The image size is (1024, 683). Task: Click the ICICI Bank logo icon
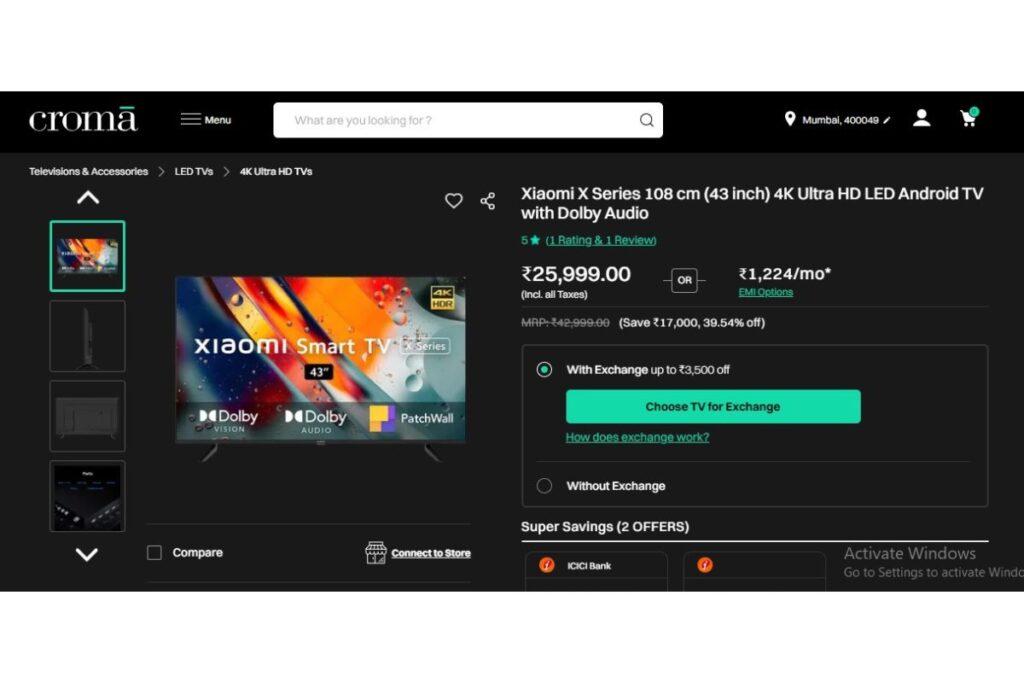pyautogui.click(x=547, y=565)
